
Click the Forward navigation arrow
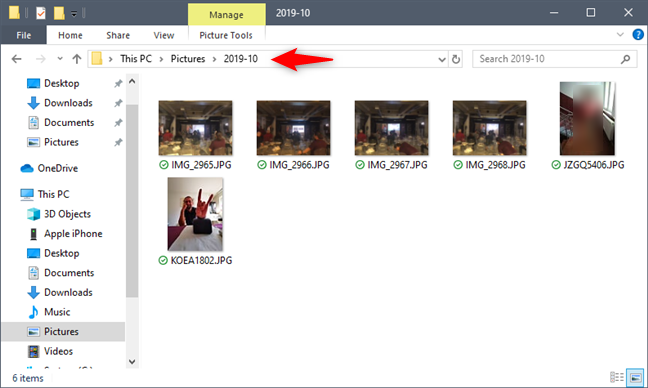coord(40,59)
